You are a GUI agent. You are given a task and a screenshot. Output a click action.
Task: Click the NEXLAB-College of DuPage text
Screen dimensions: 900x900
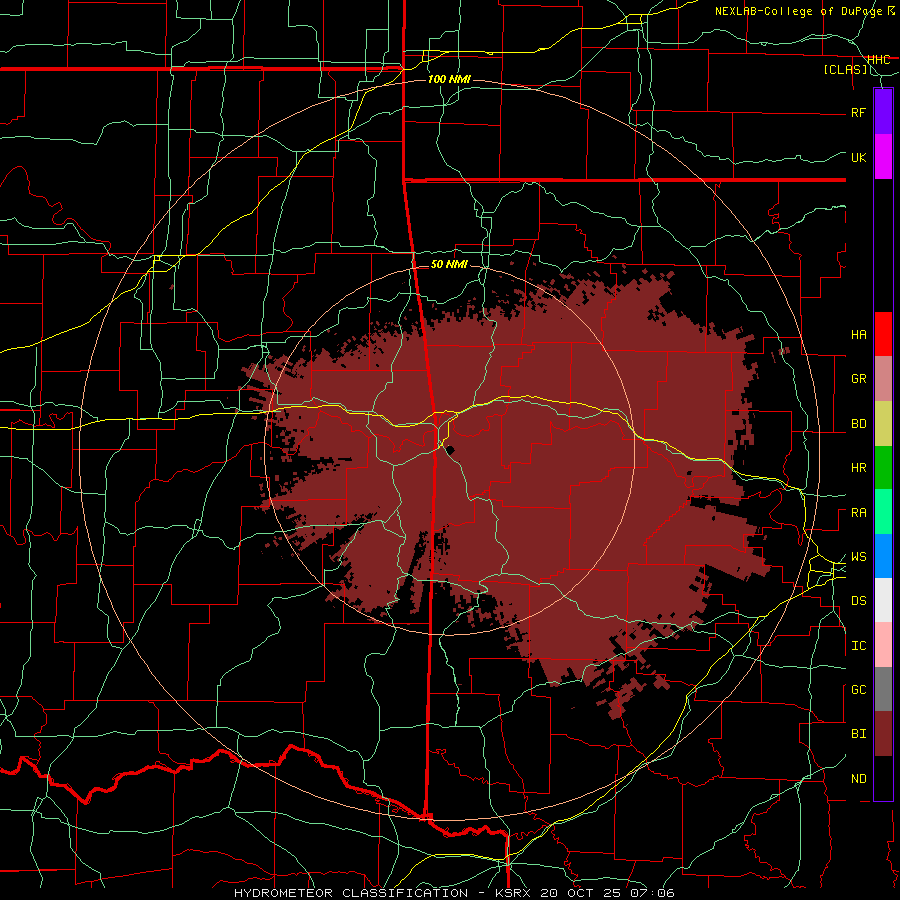(x=800, y=11)
